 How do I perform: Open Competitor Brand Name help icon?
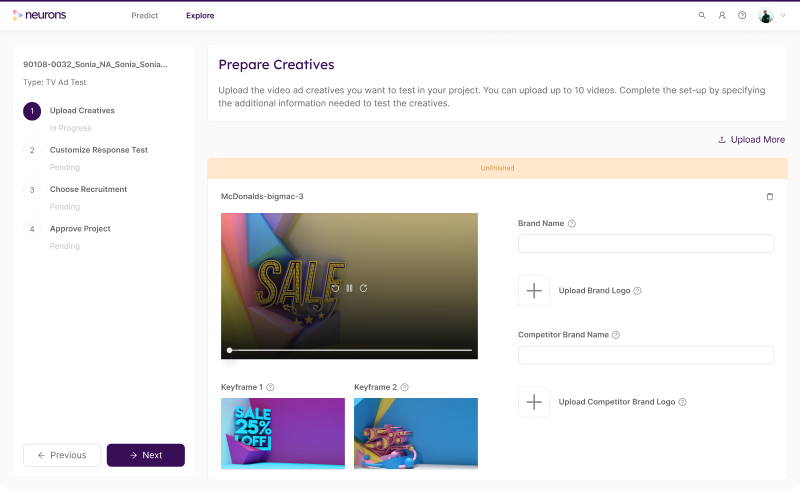click(x=616, y=335)
